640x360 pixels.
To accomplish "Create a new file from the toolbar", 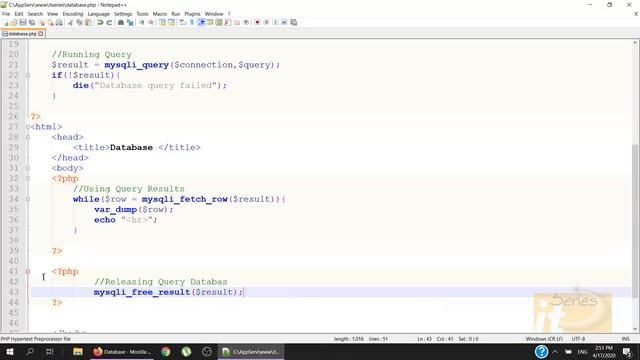I will (5, 22).
